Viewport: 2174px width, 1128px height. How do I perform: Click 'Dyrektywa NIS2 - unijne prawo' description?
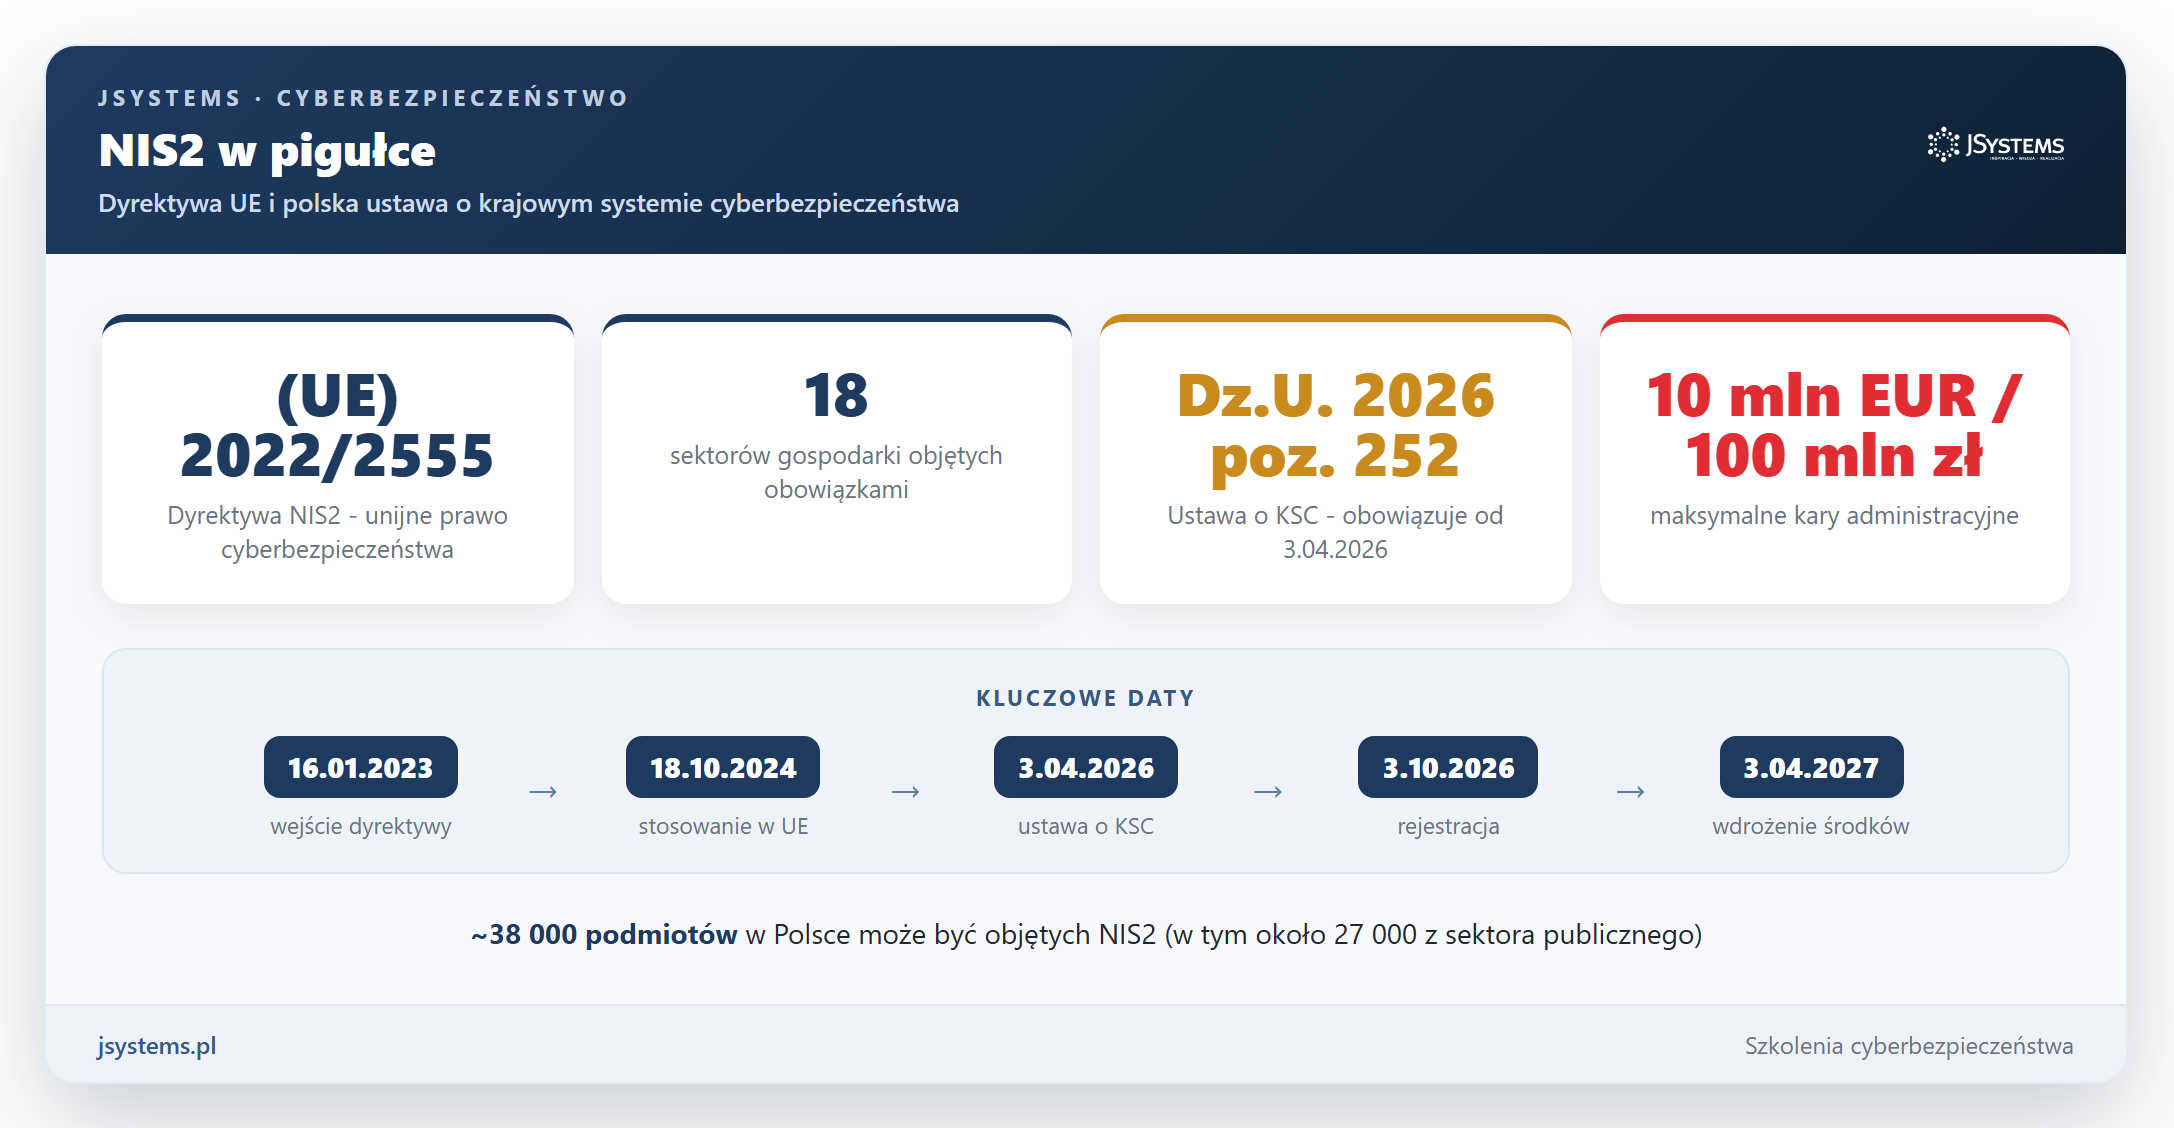tap(337, 532)
